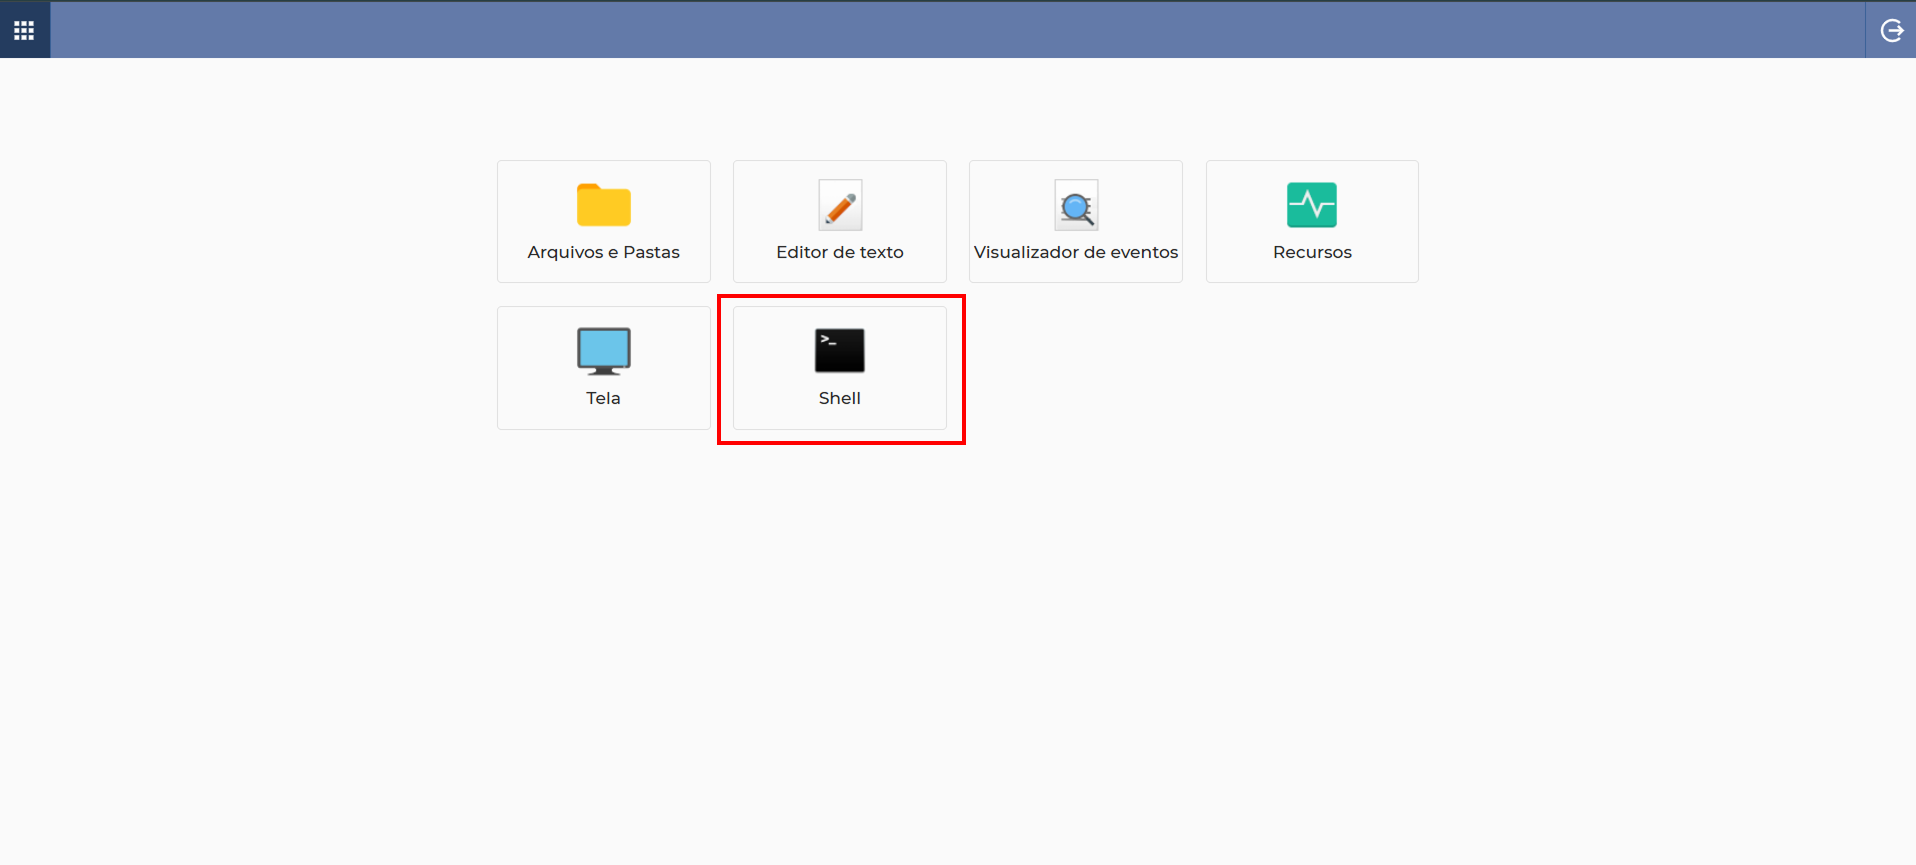Screen dimensions: 1916x865
Task: Select the Tela label
Action: click(604, 398)
